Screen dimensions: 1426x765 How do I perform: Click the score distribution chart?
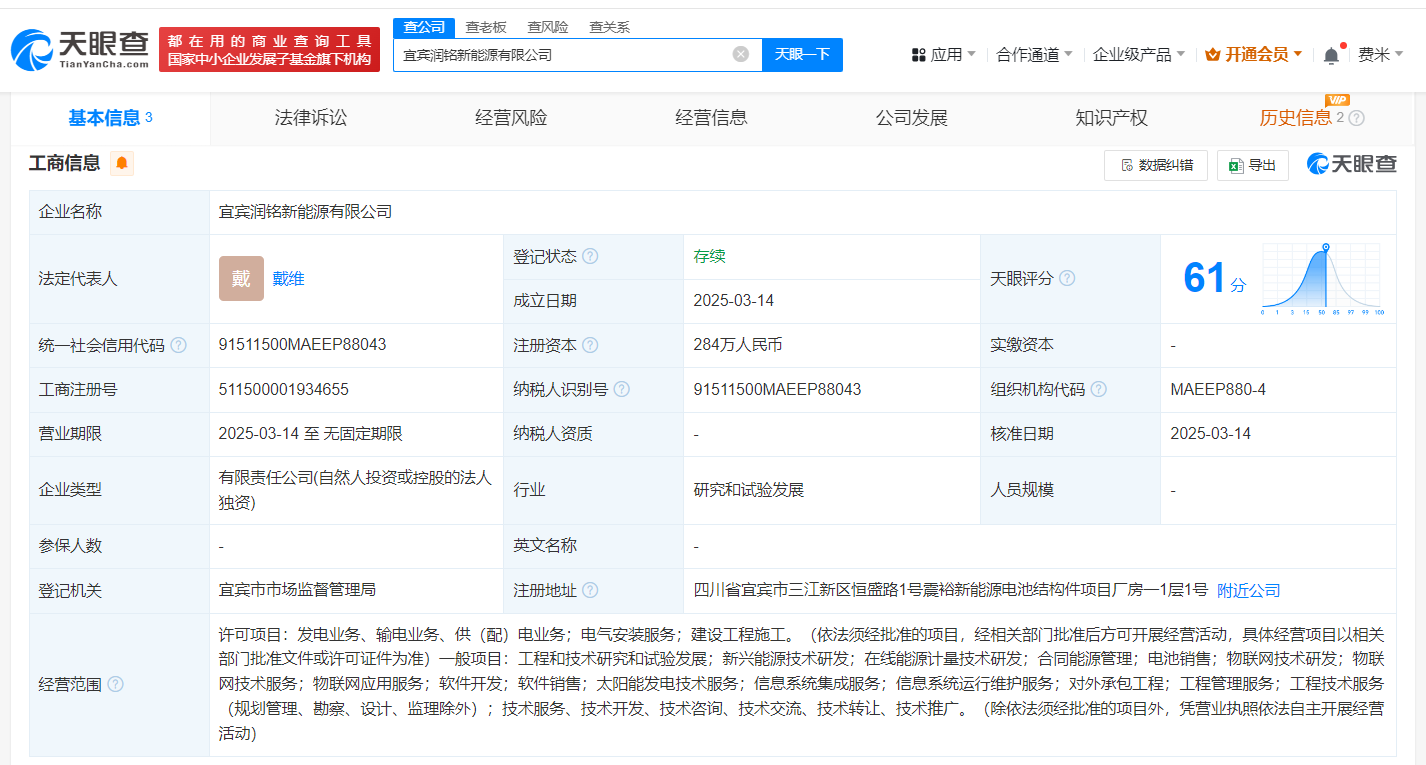click(1322, 279)
